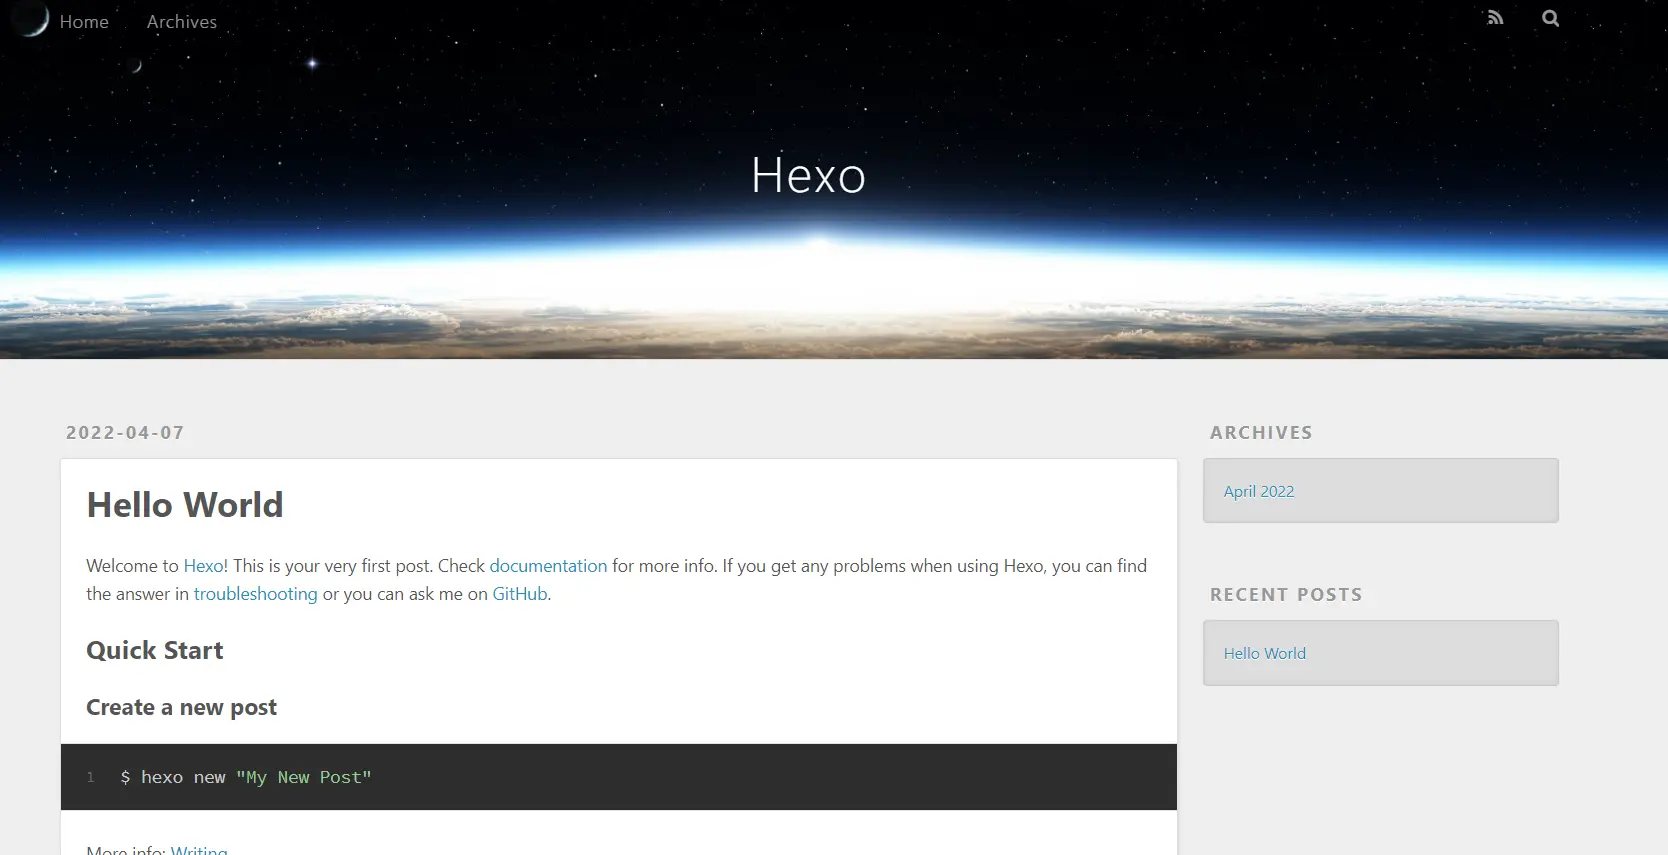Open the RSS feed icon
The image size is (1668, 855).
point(1495,18)
